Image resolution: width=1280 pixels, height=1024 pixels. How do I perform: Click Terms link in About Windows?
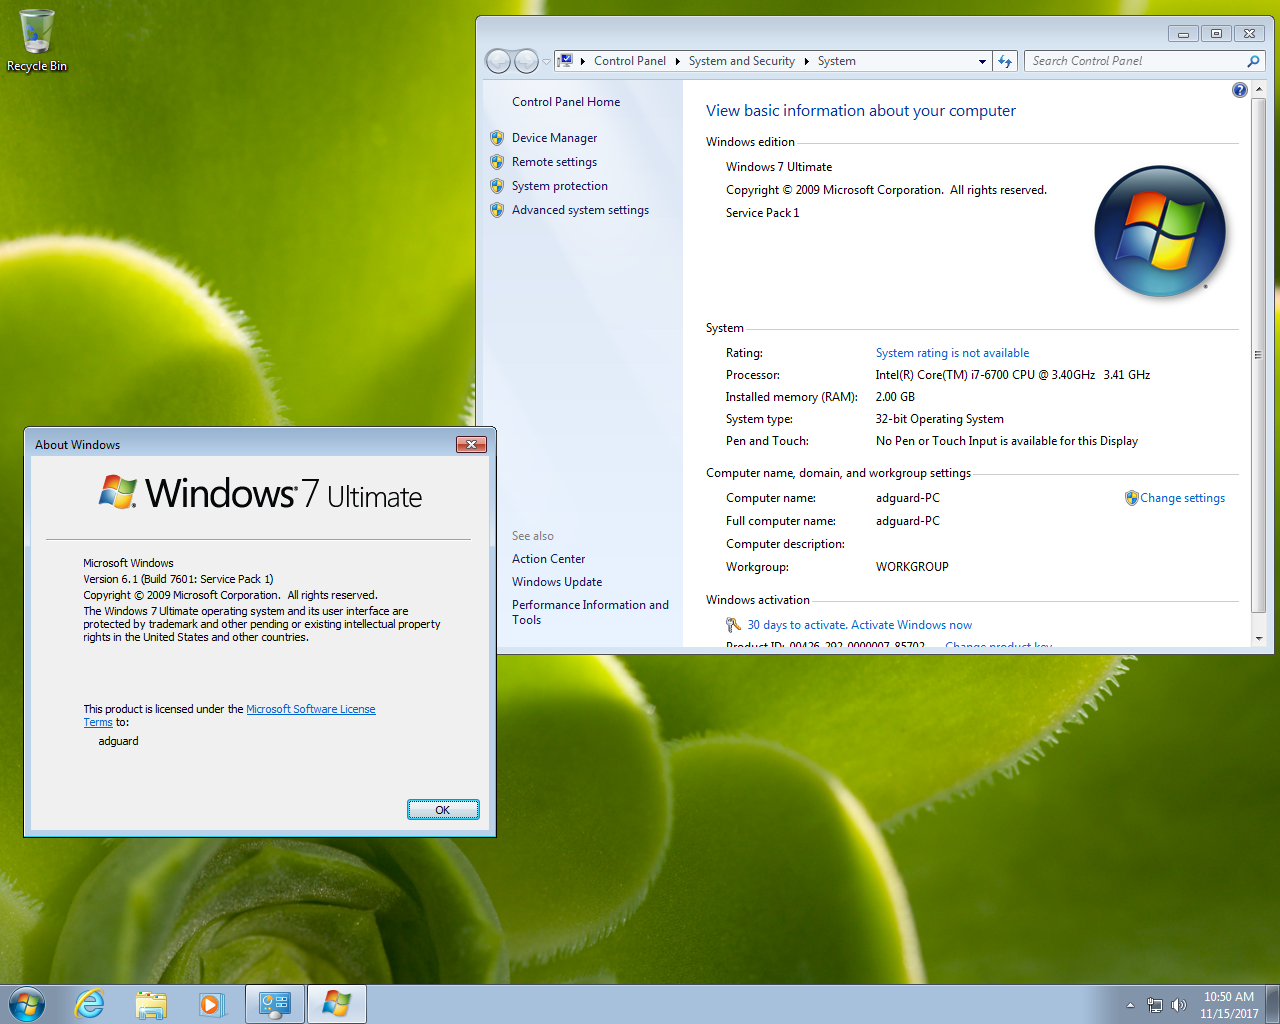tap(98, 722)
